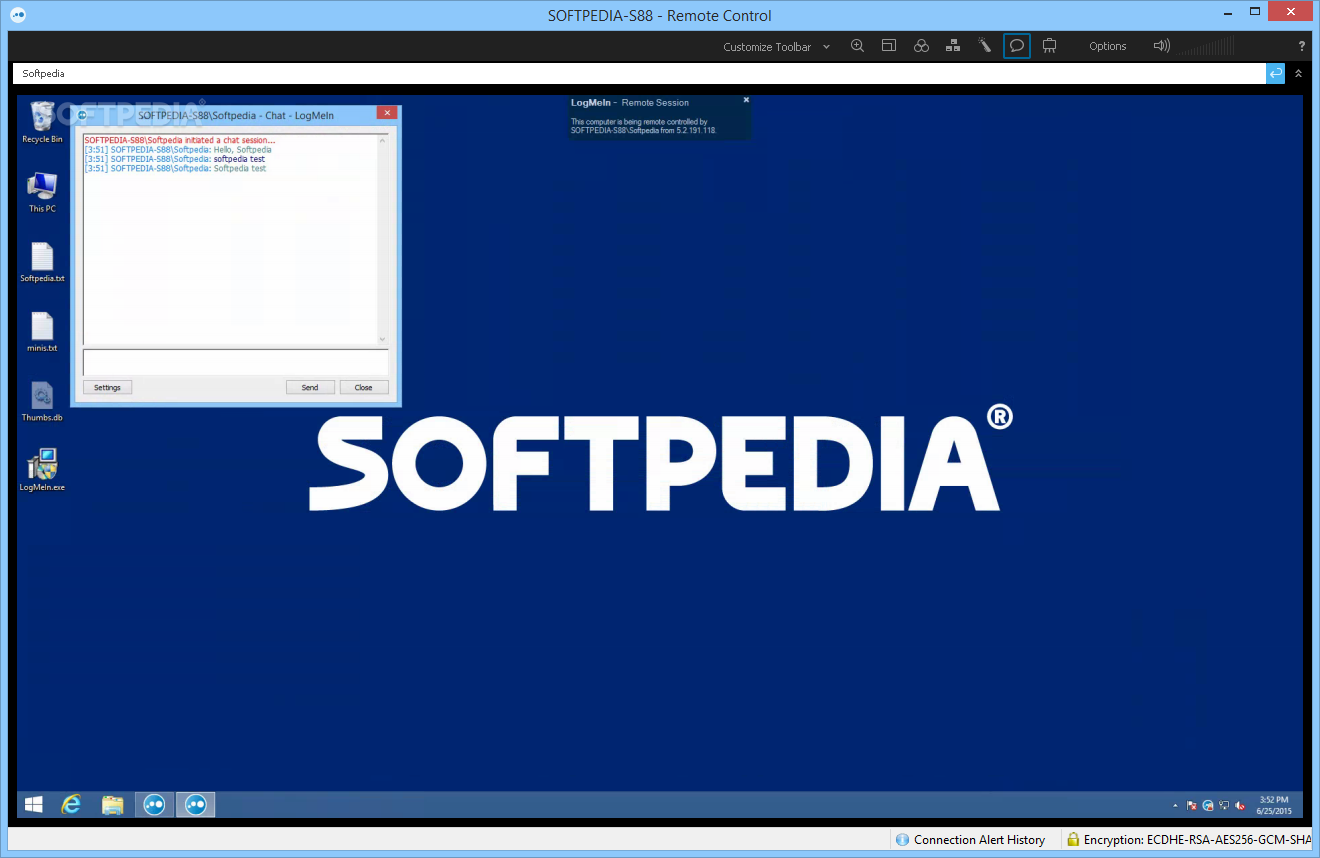The image size is (1320, 858).
Task: Open the whiteboard easel tool
Action: (x=1049, y=46)
